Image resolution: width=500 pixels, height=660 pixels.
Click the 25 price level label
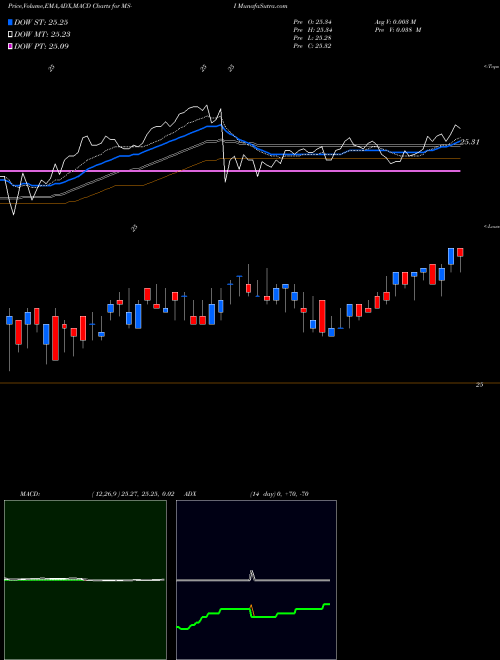[479, 385]
